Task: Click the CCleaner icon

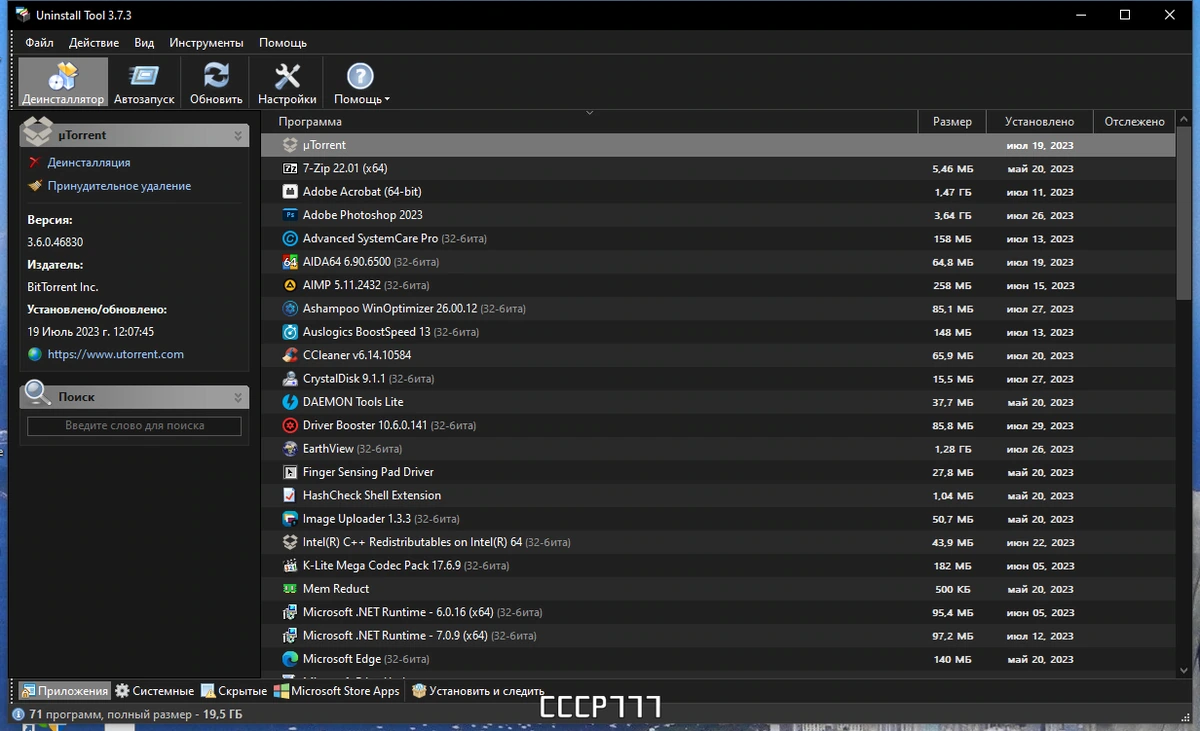Action: 290,355
